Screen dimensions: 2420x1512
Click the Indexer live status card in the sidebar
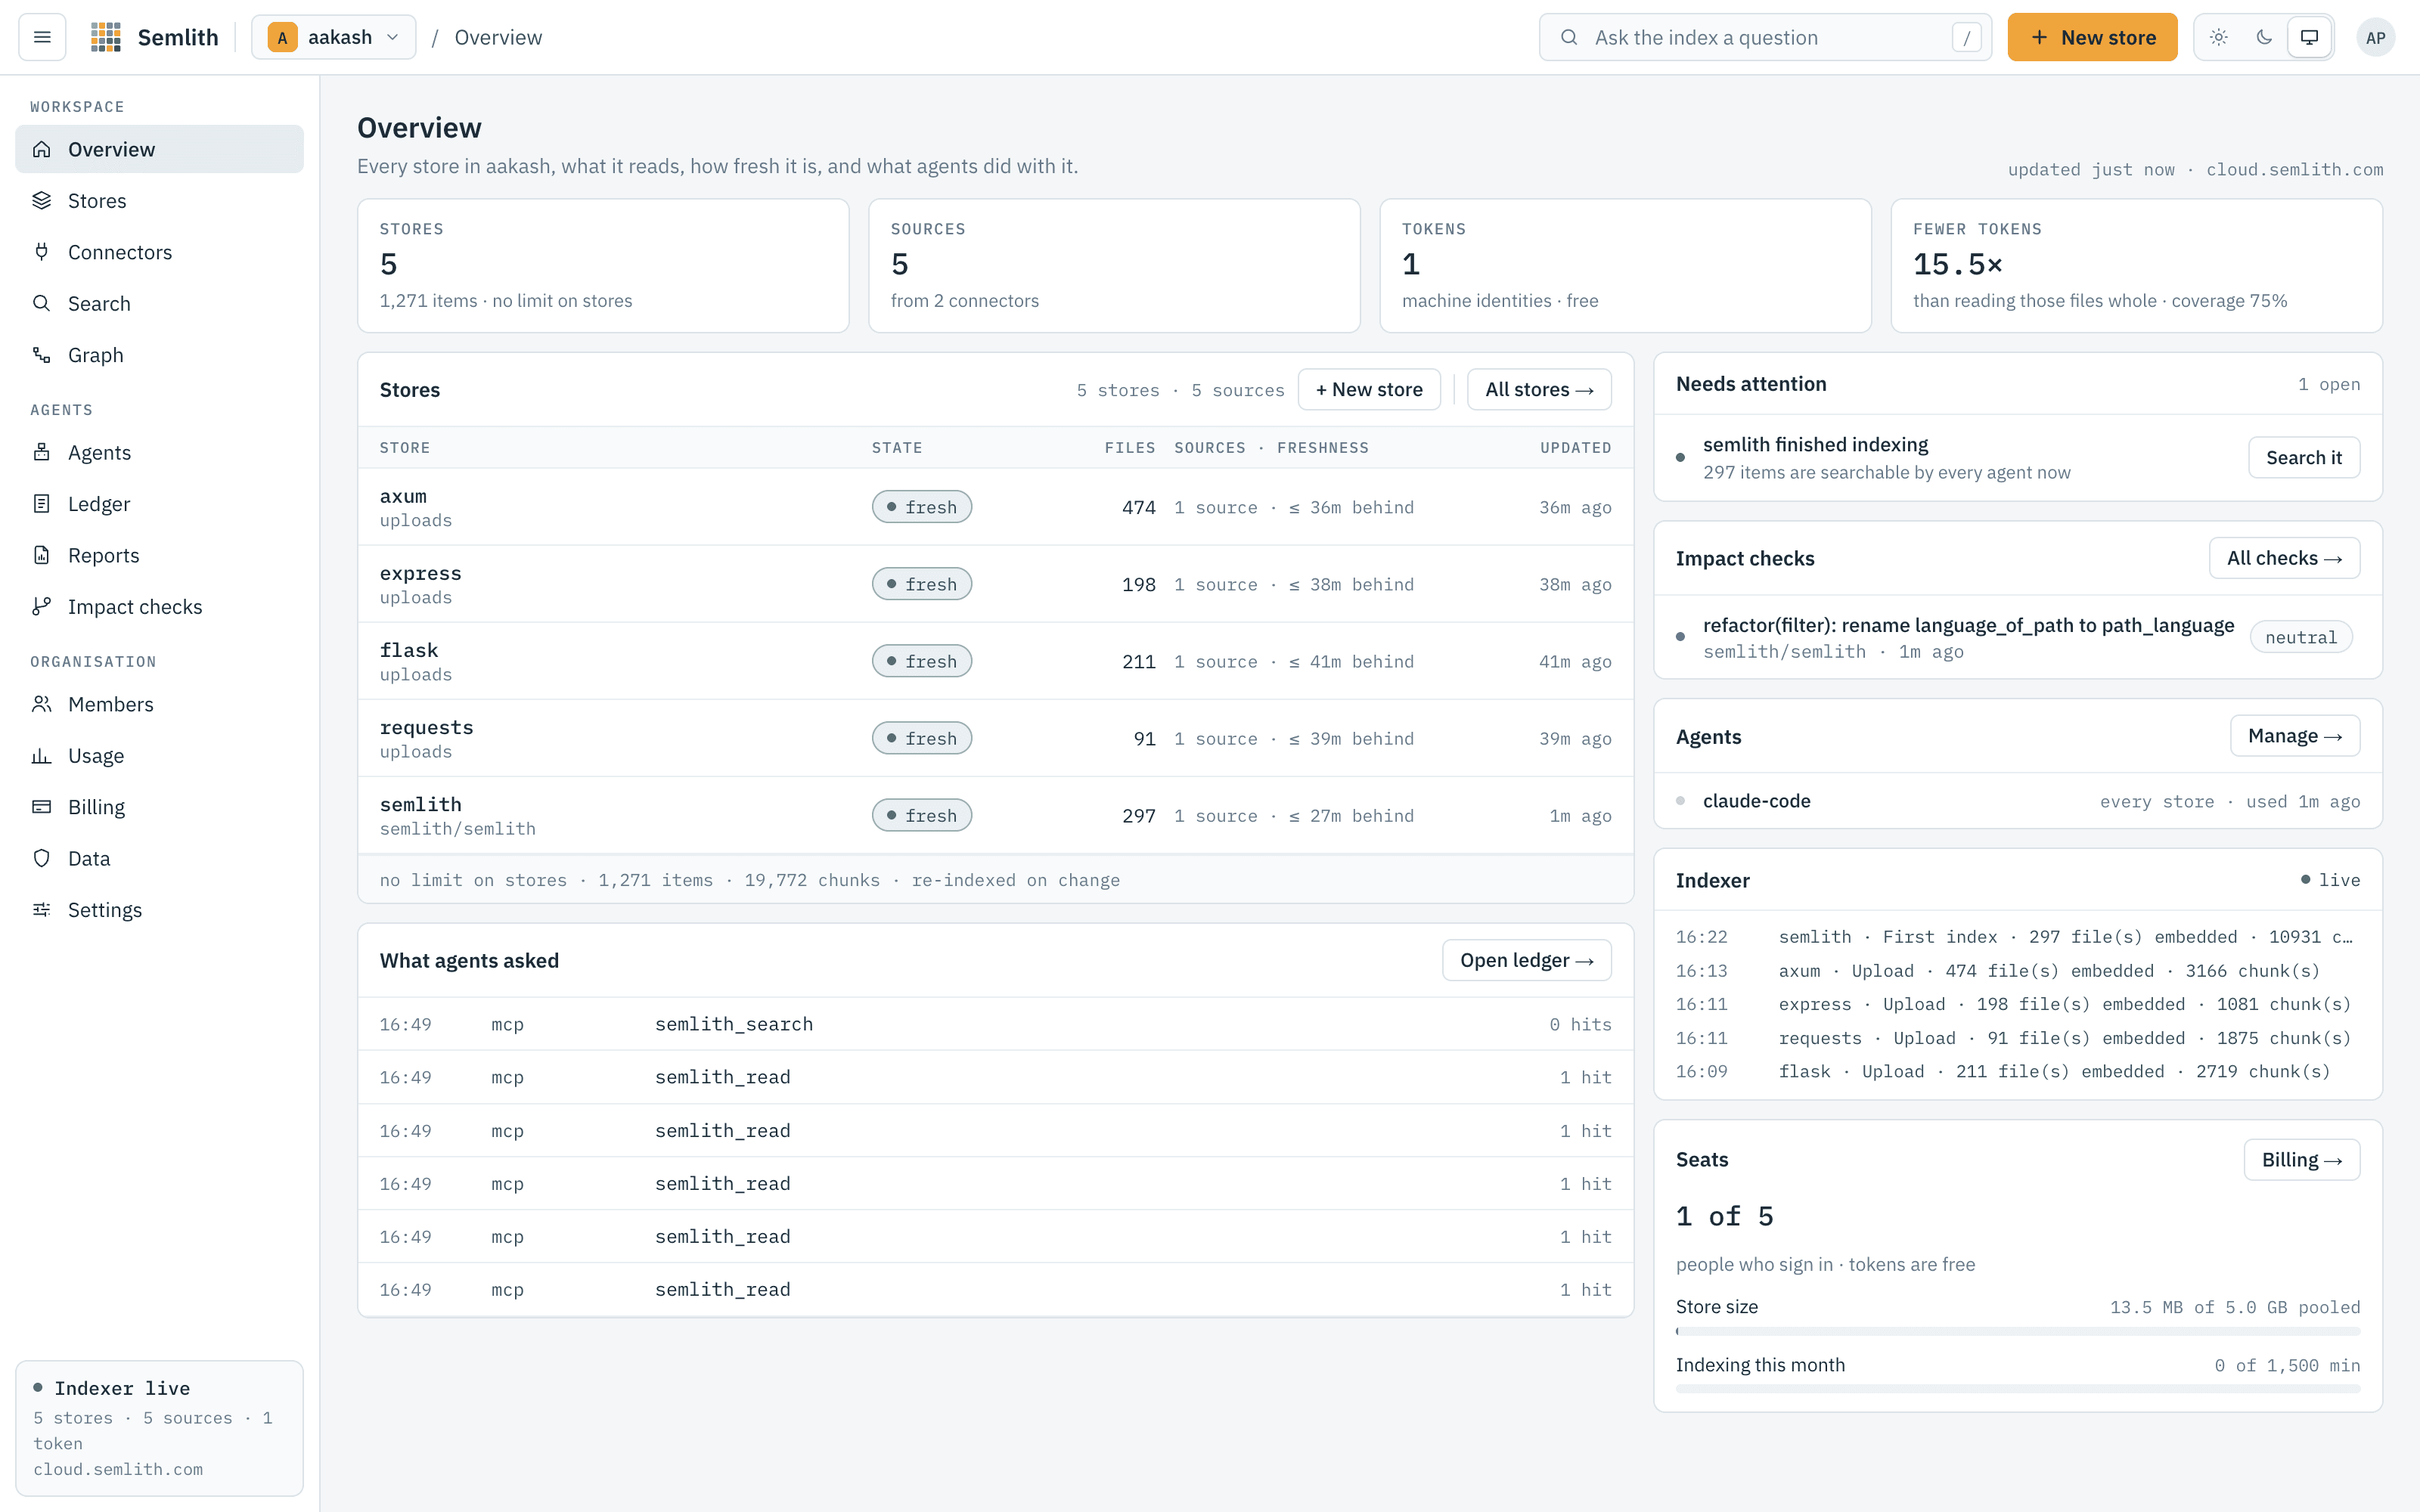click(x=159, y=1428)
